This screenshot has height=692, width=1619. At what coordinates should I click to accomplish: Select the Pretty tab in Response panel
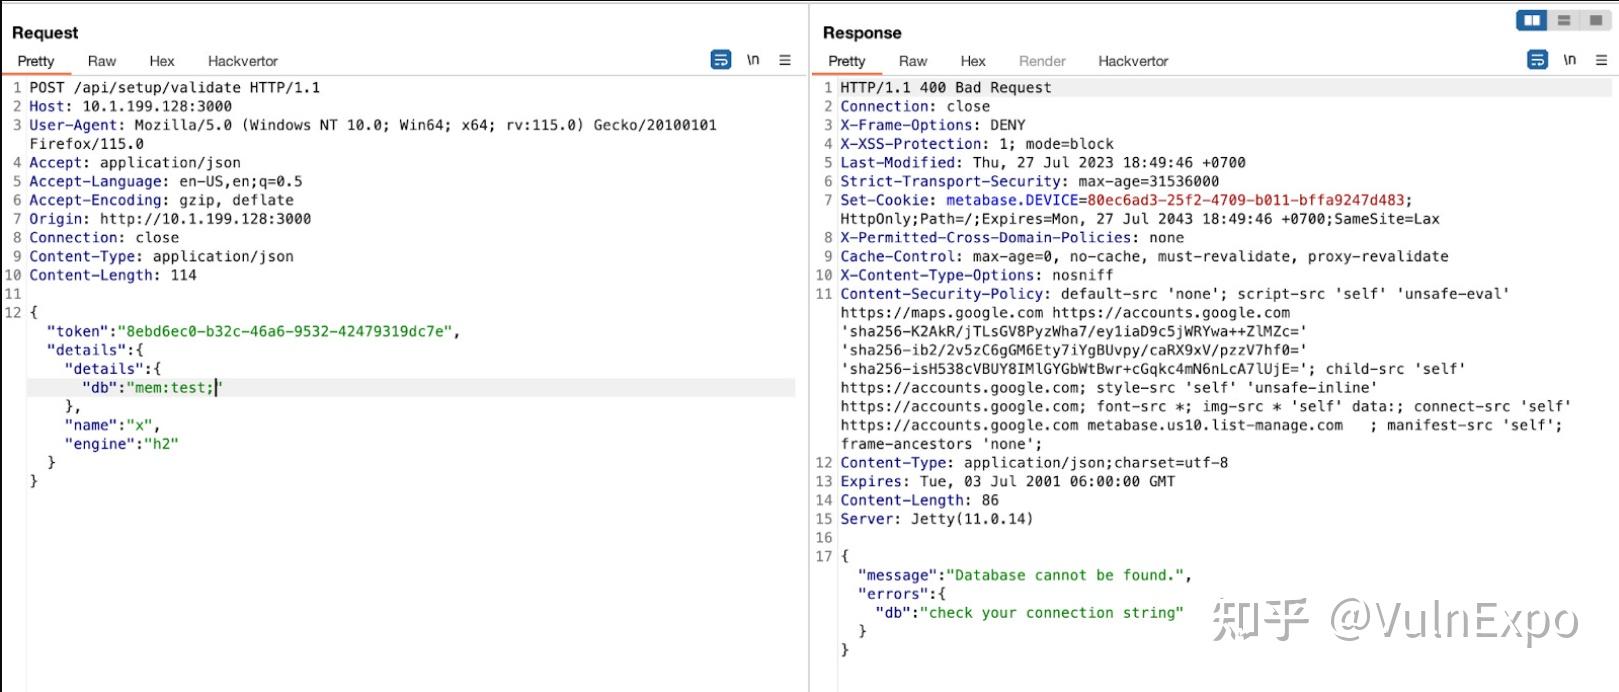click(847, 61)
